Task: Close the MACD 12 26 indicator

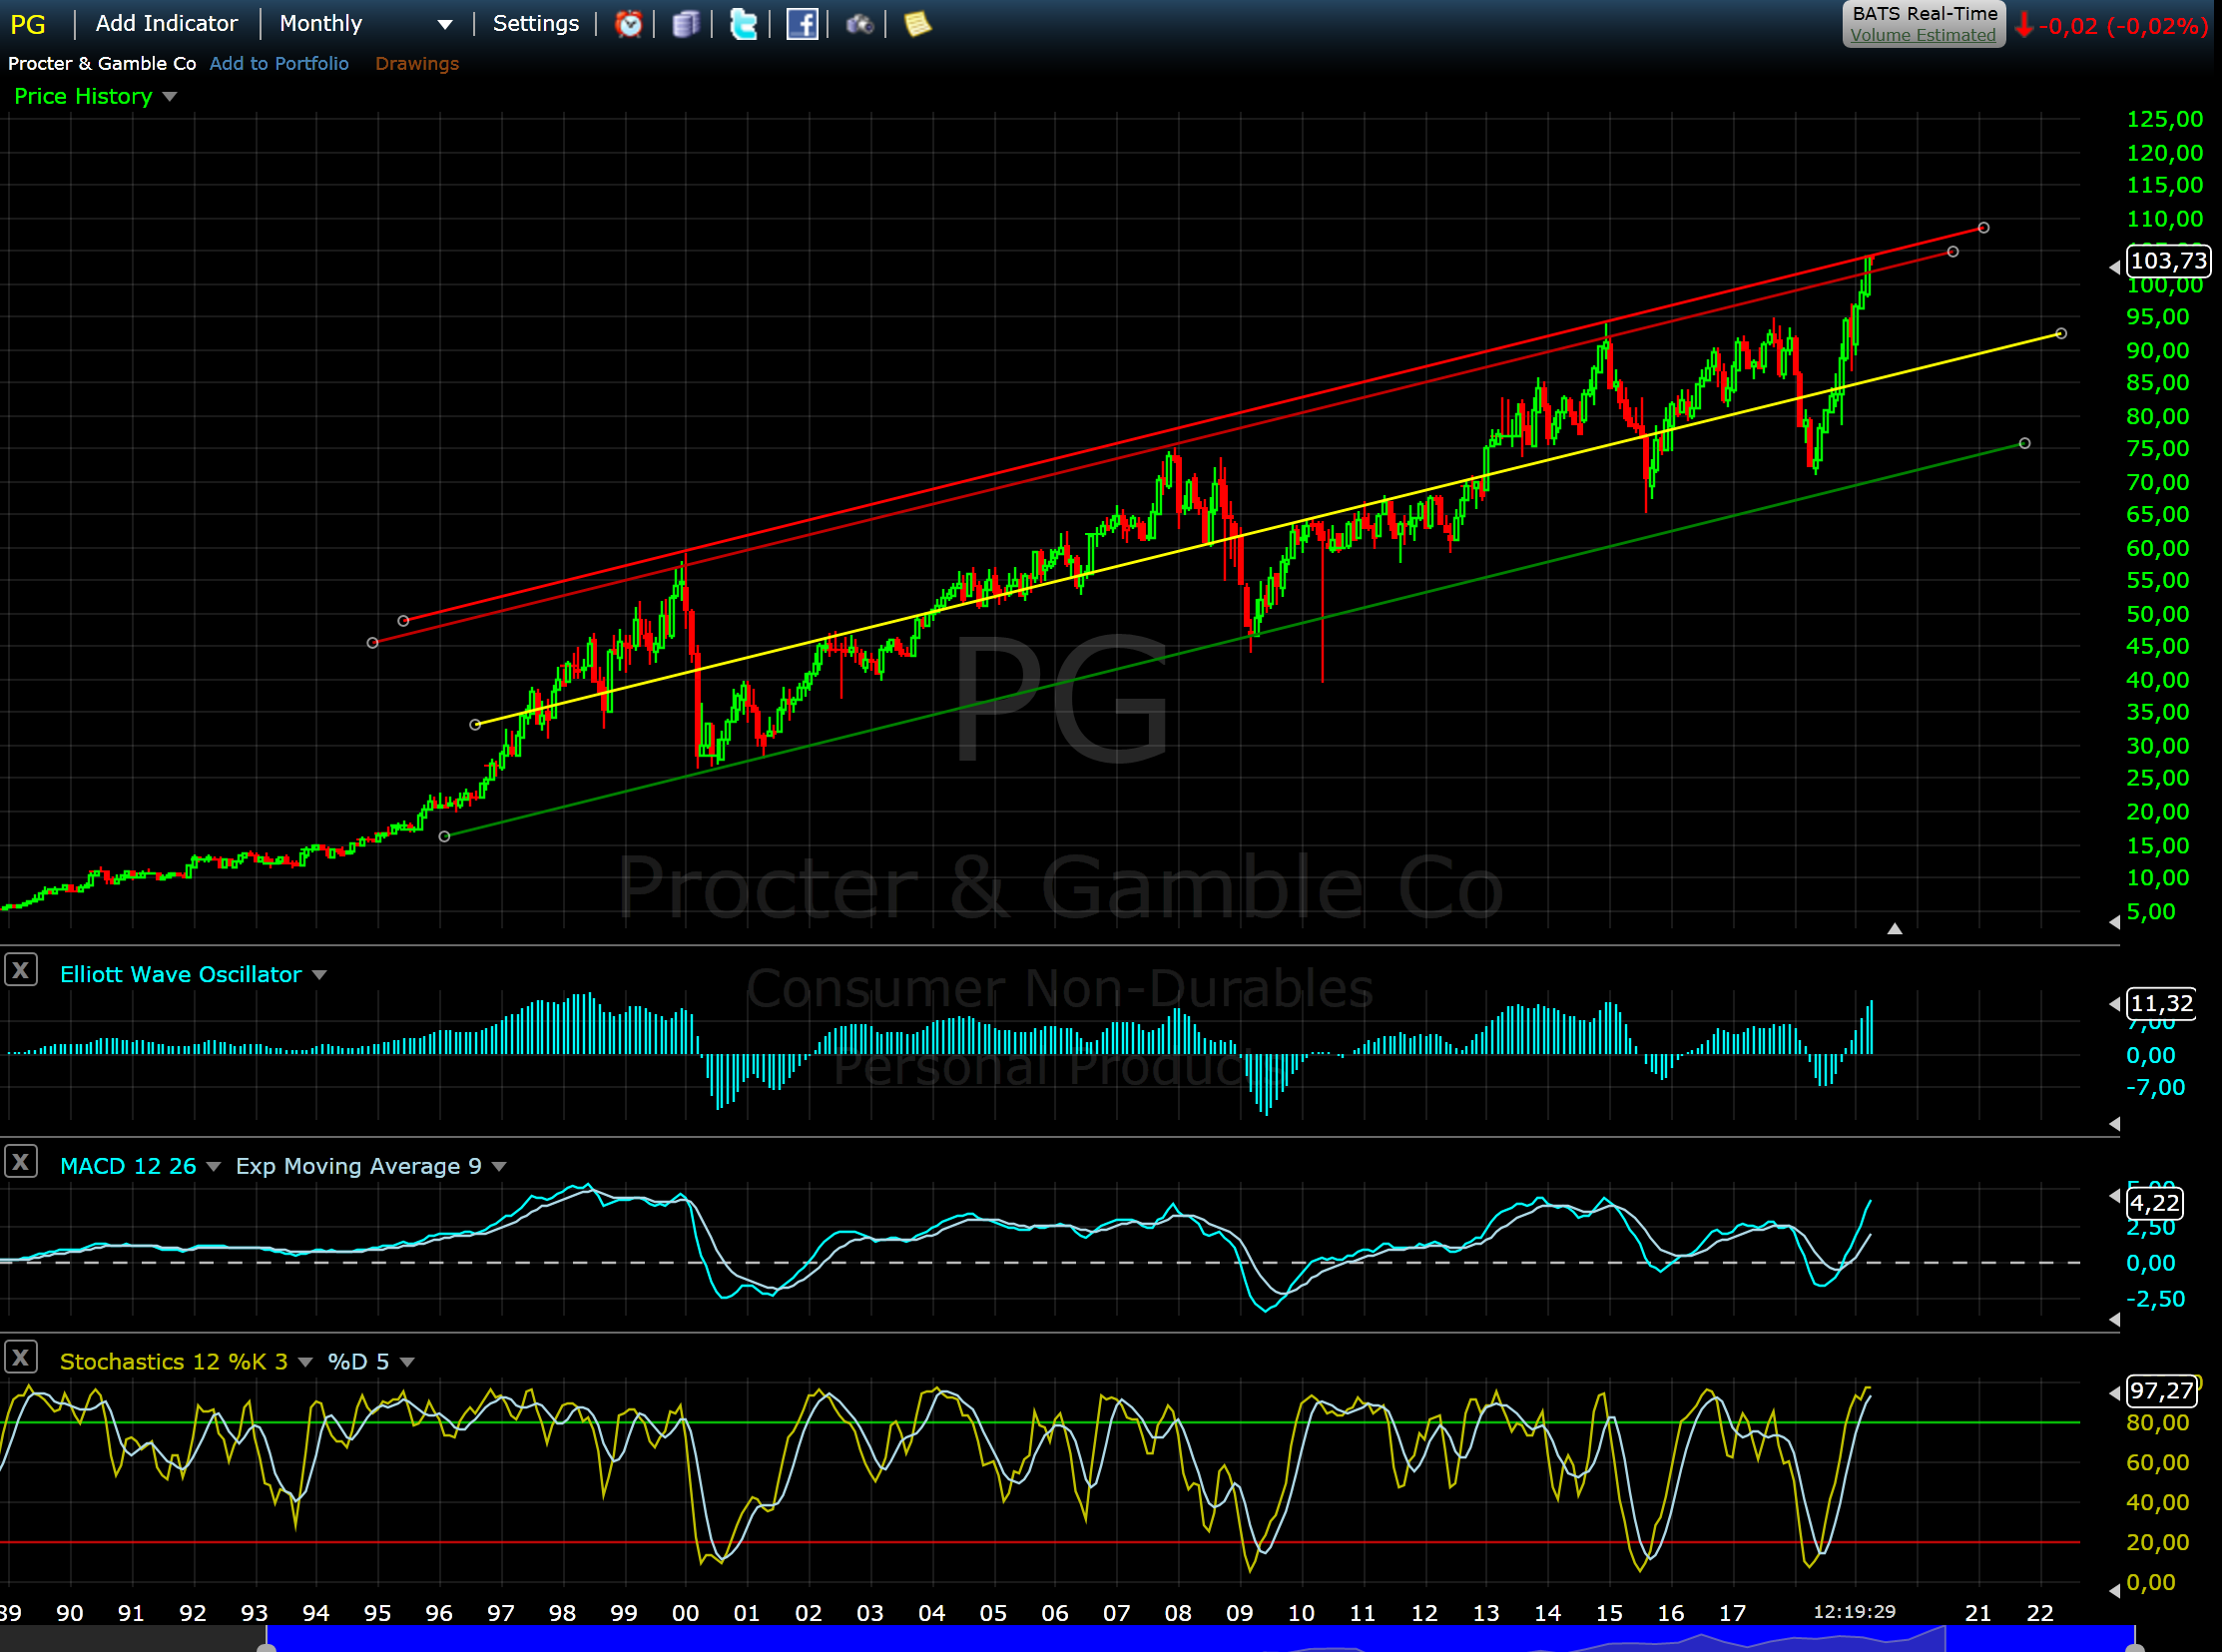Action: (21, 1162)
